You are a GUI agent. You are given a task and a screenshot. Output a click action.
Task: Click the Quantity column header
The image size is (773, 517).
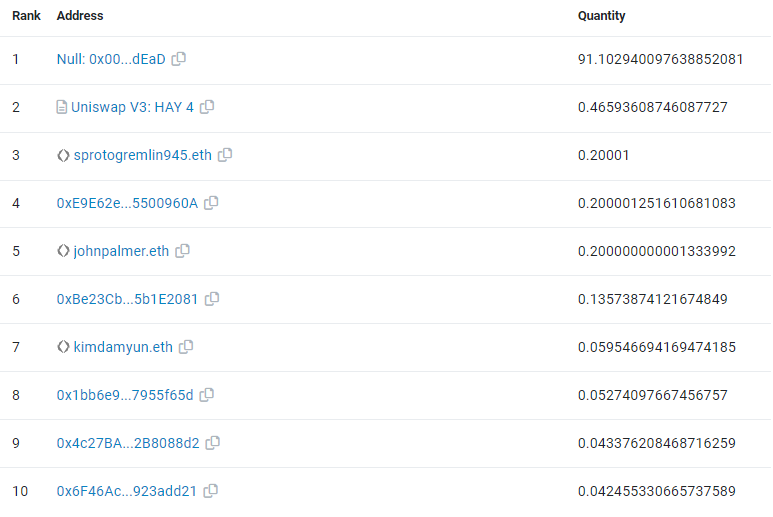click(601, 16)
